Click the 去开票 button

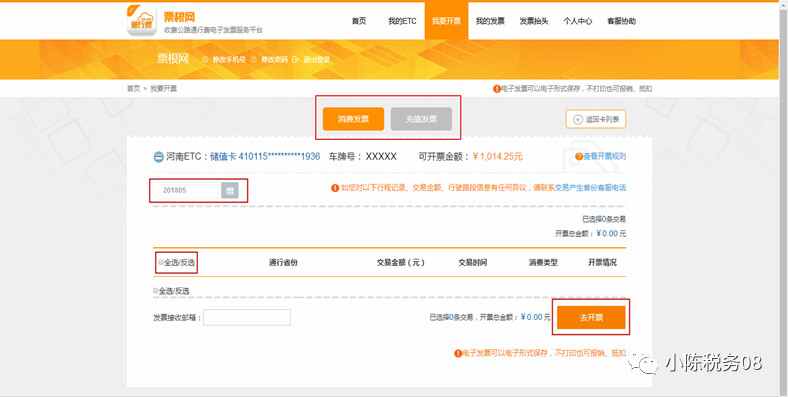click(591, 318)
